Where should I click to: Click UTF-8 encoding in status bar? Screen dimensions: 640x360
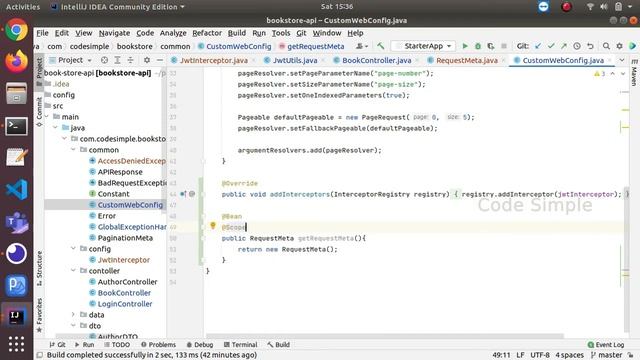tap(540, 355)
